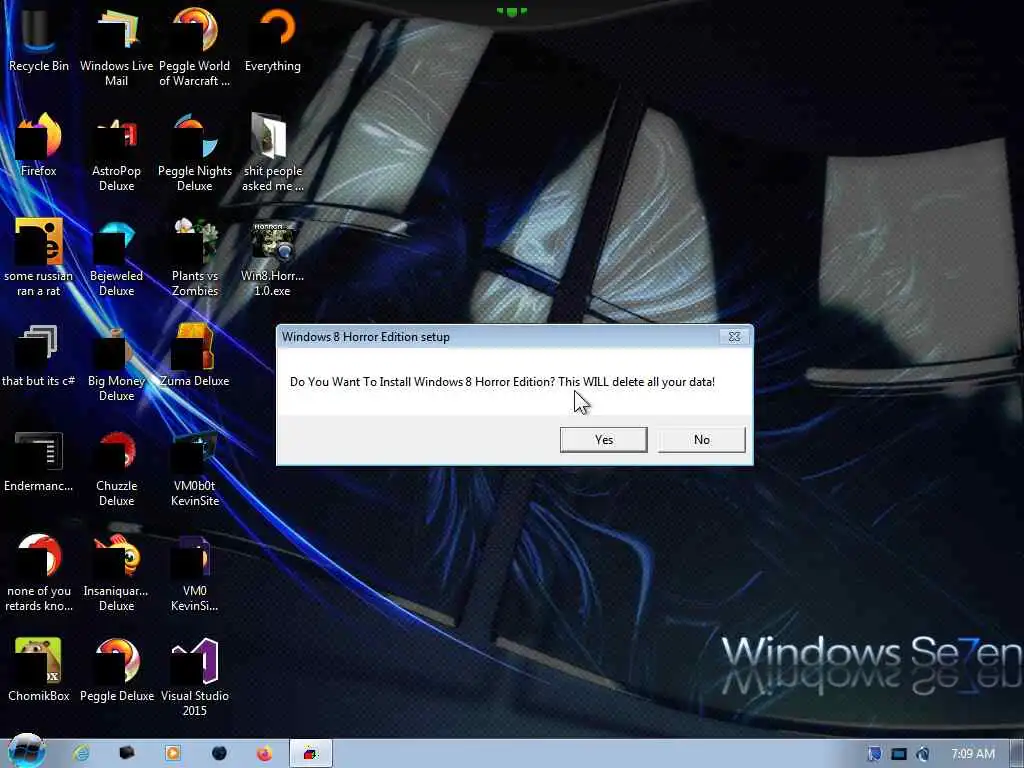Screen dimensions: 1024x768
Task: Click the tray icon next to the clock
Action: point(922,754)
